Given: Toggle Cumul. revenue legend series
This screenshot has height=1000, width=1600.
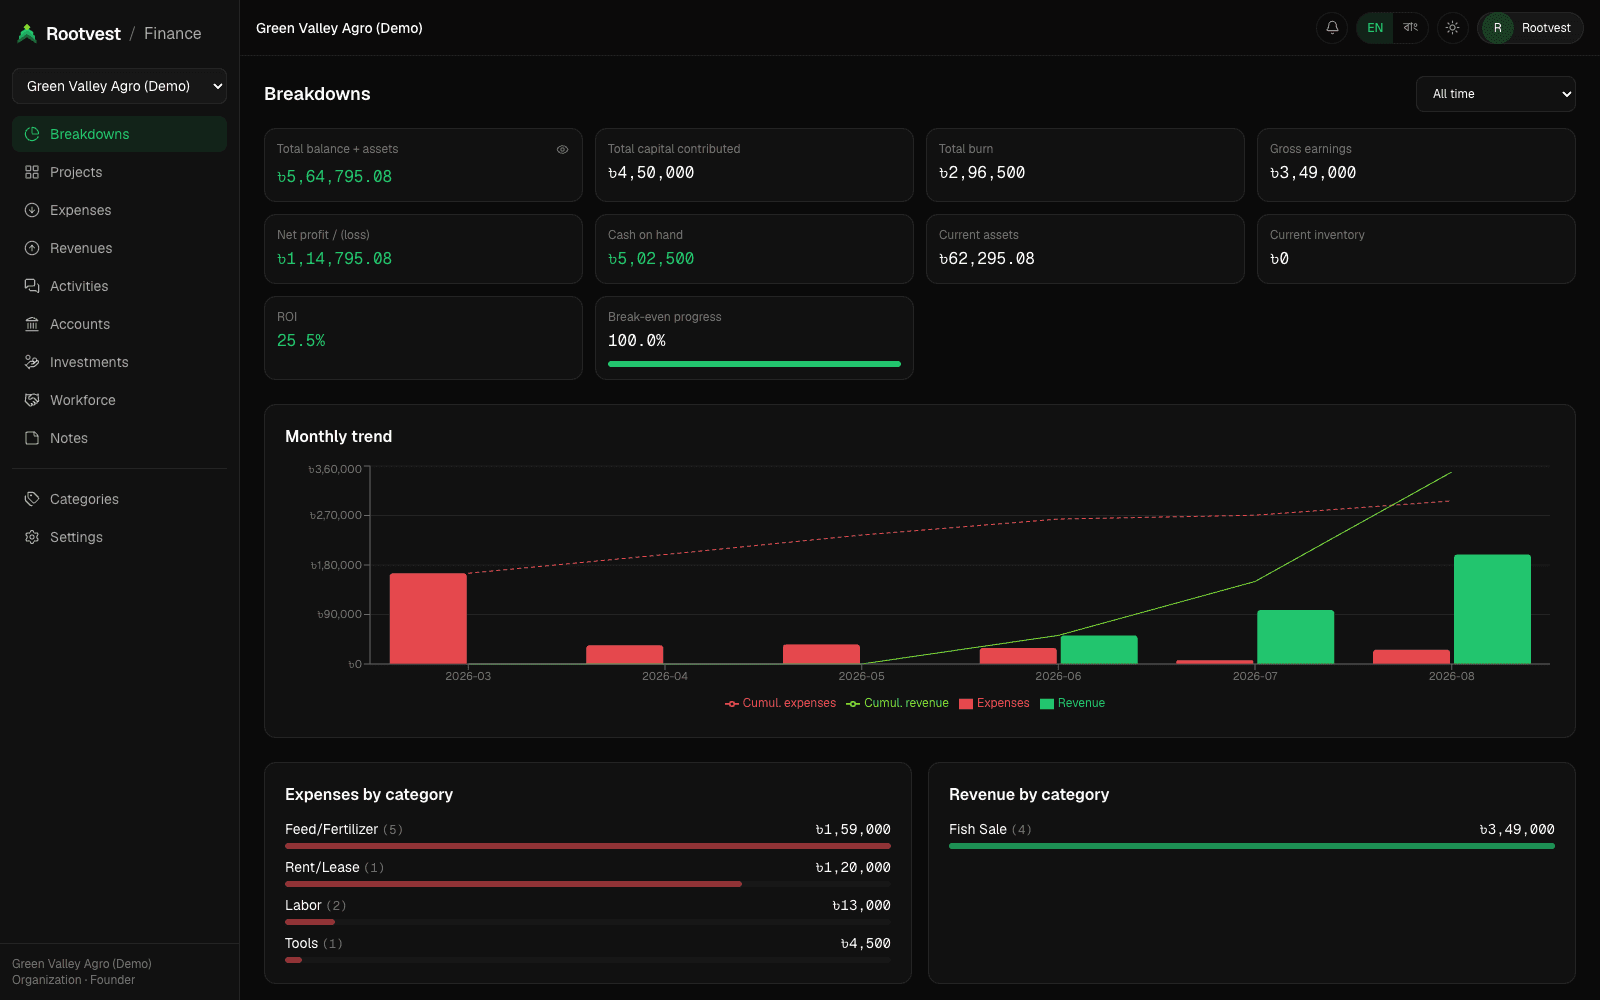Looking at the screenshot, I should 897,703.
